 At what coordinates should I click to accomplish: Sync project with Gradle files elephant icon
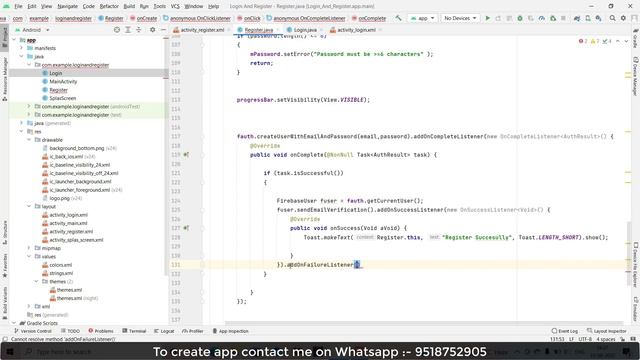click(x=577, y=18)
